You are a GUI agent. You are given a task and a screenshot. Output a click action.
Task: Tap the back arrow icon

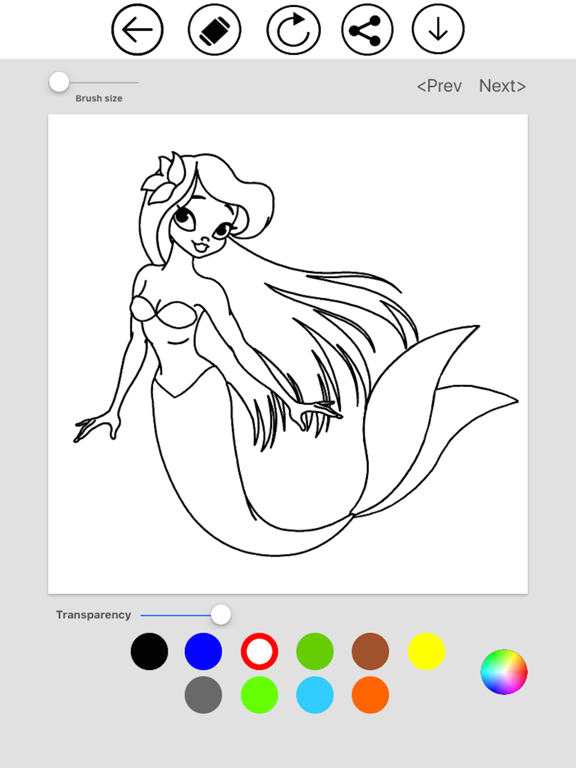click(x=137, y=29)
